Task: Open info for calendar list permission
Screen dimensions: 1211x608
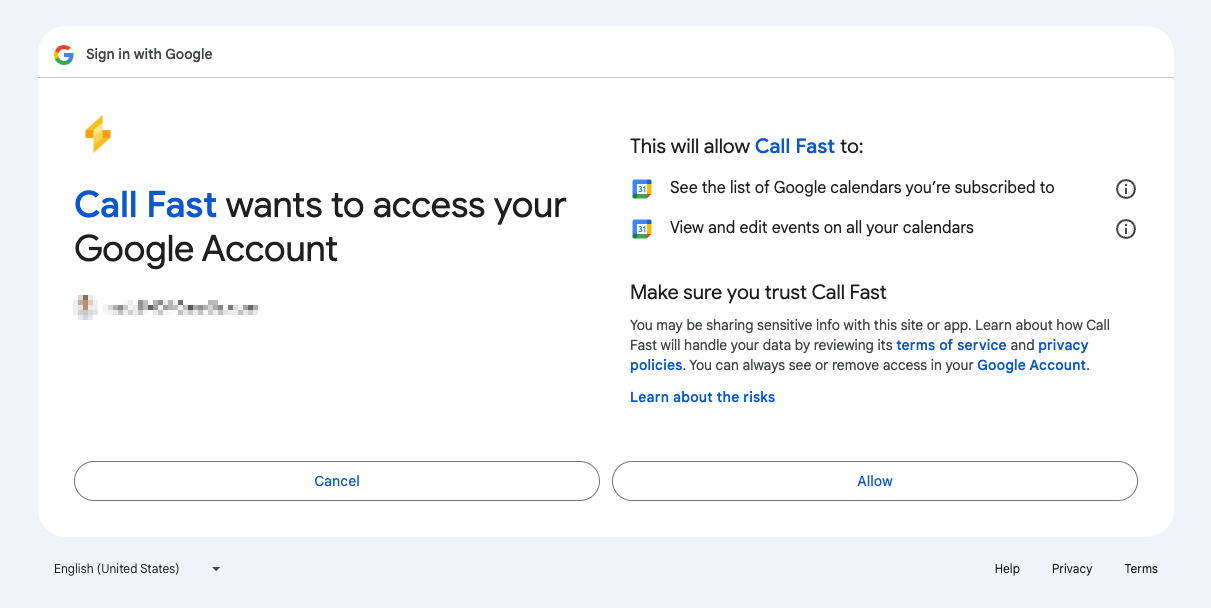Action: coord(1125,189)
